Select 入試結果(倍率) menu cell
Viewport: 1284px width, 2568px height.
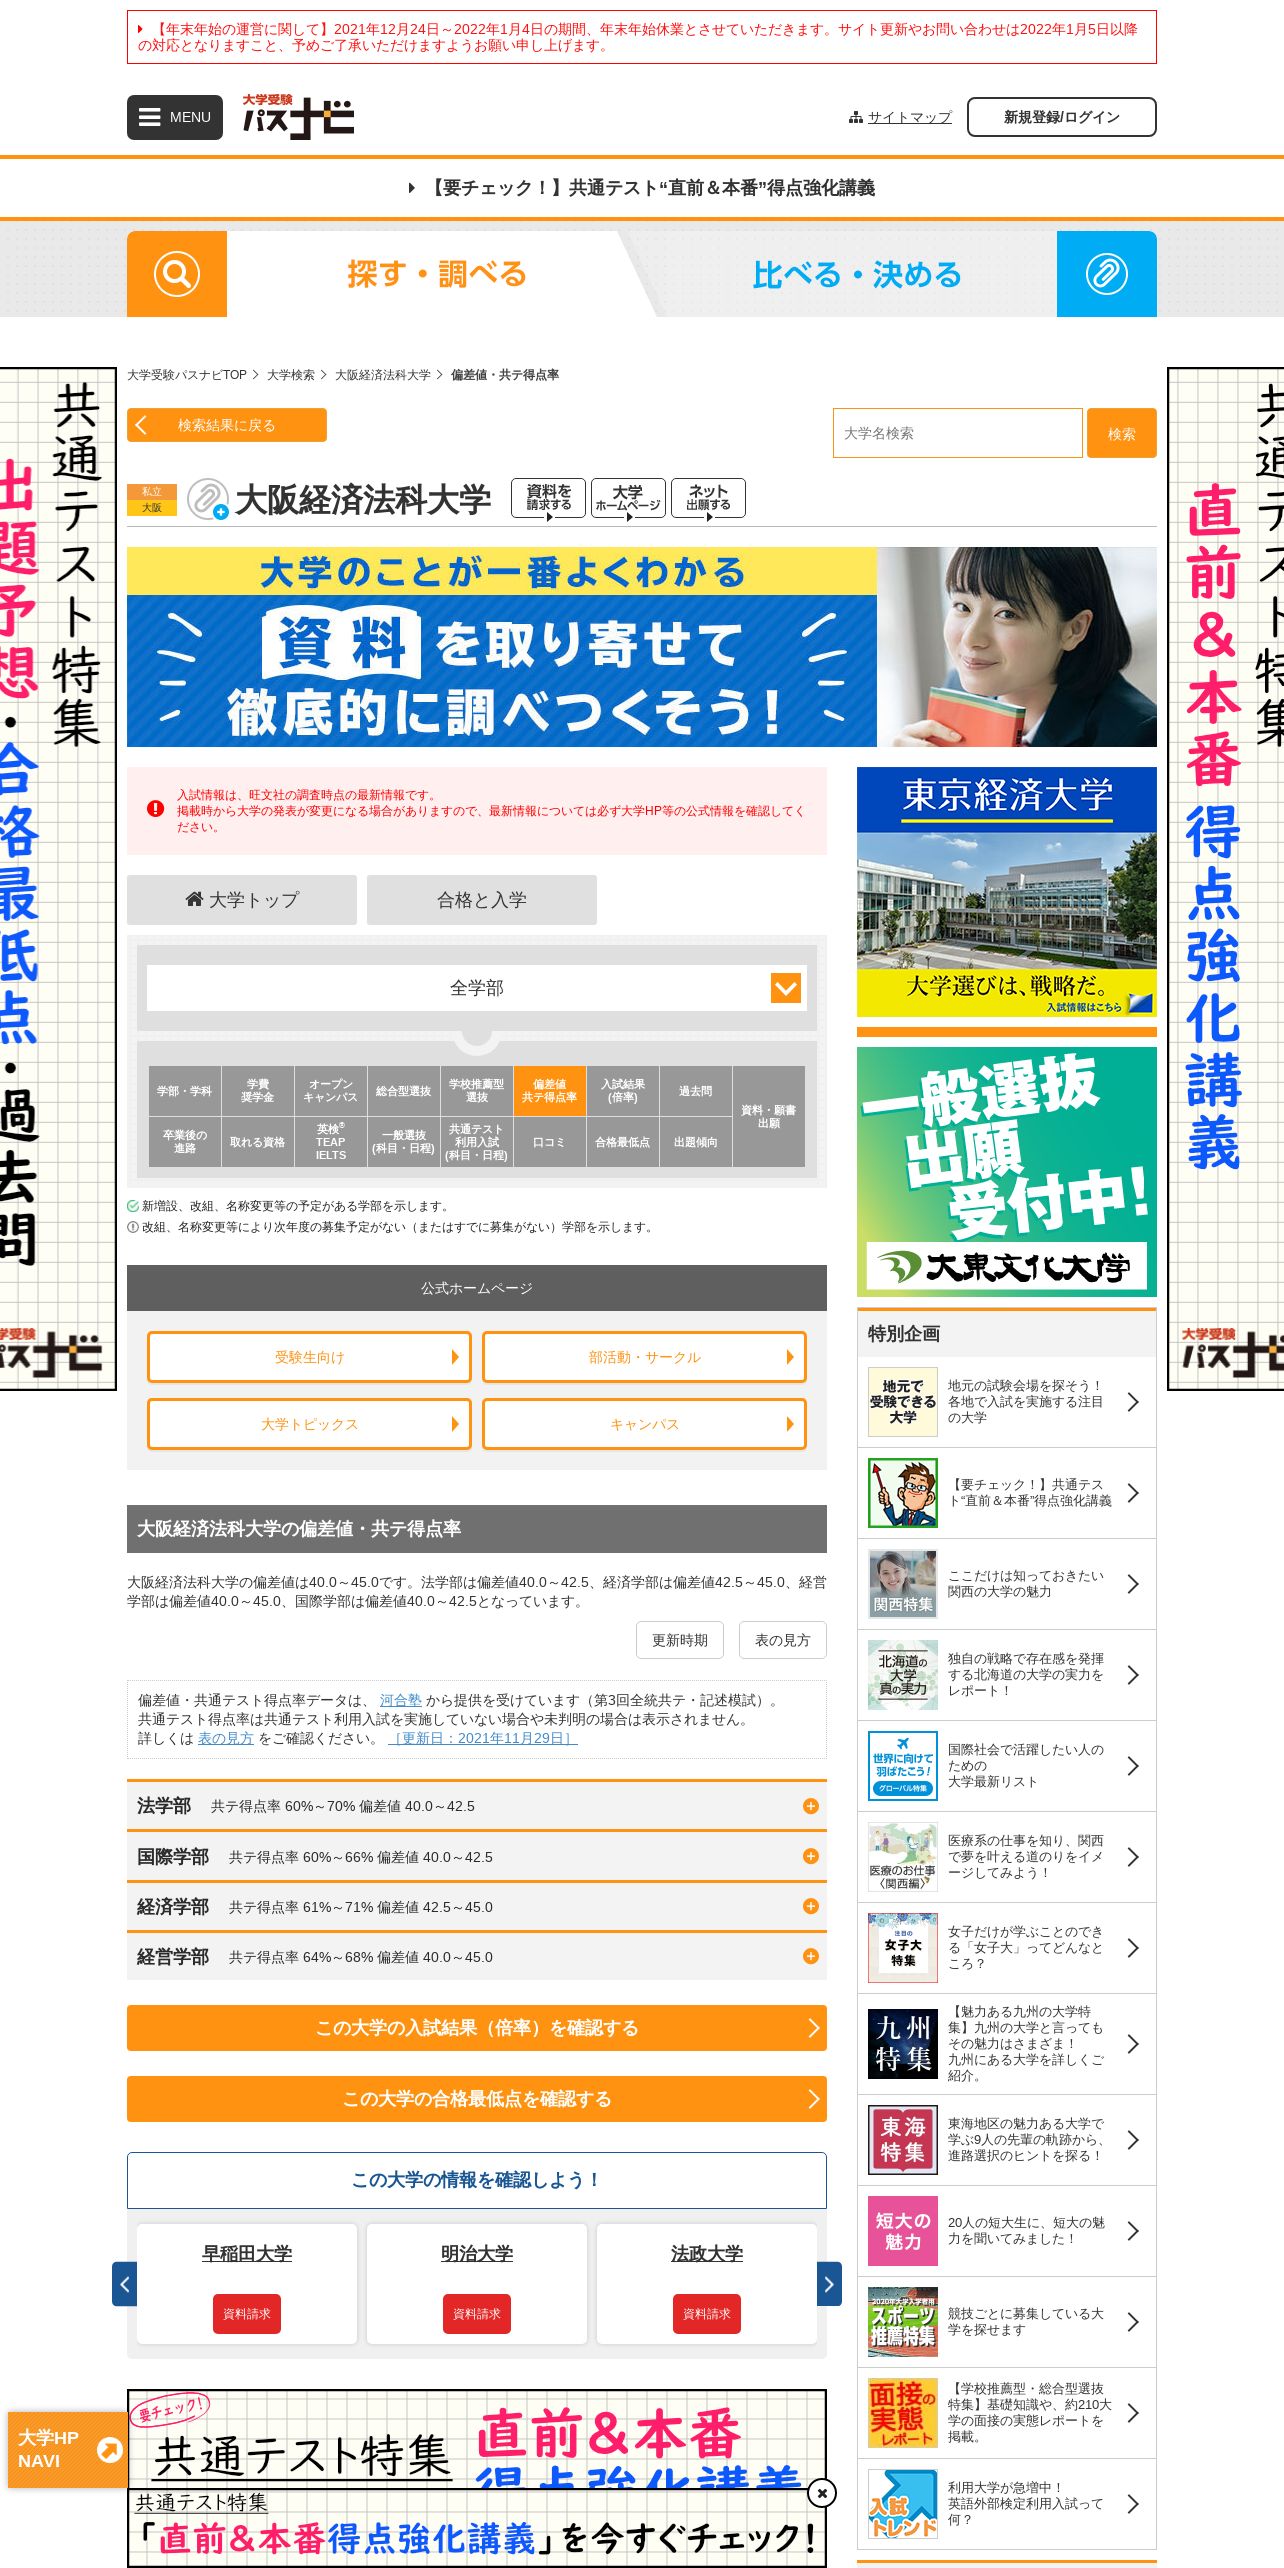(x=623, y=1091)
